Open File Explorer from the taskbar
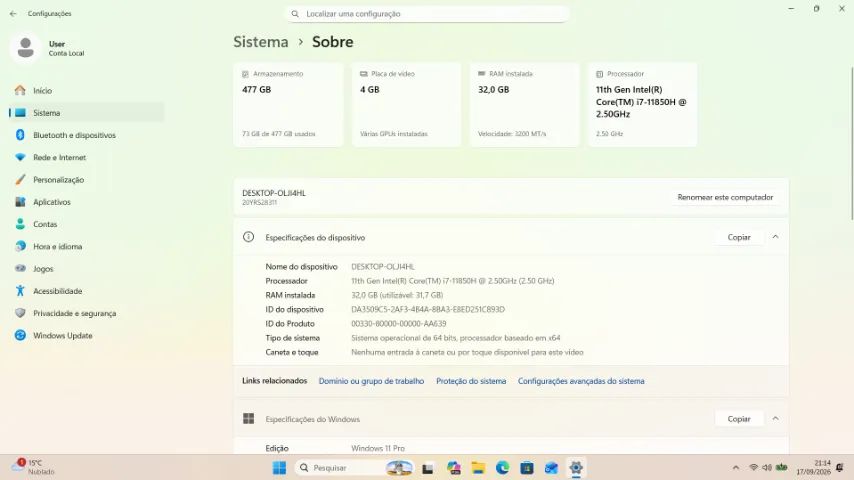The image size is (854, 480). coord(478,467)
